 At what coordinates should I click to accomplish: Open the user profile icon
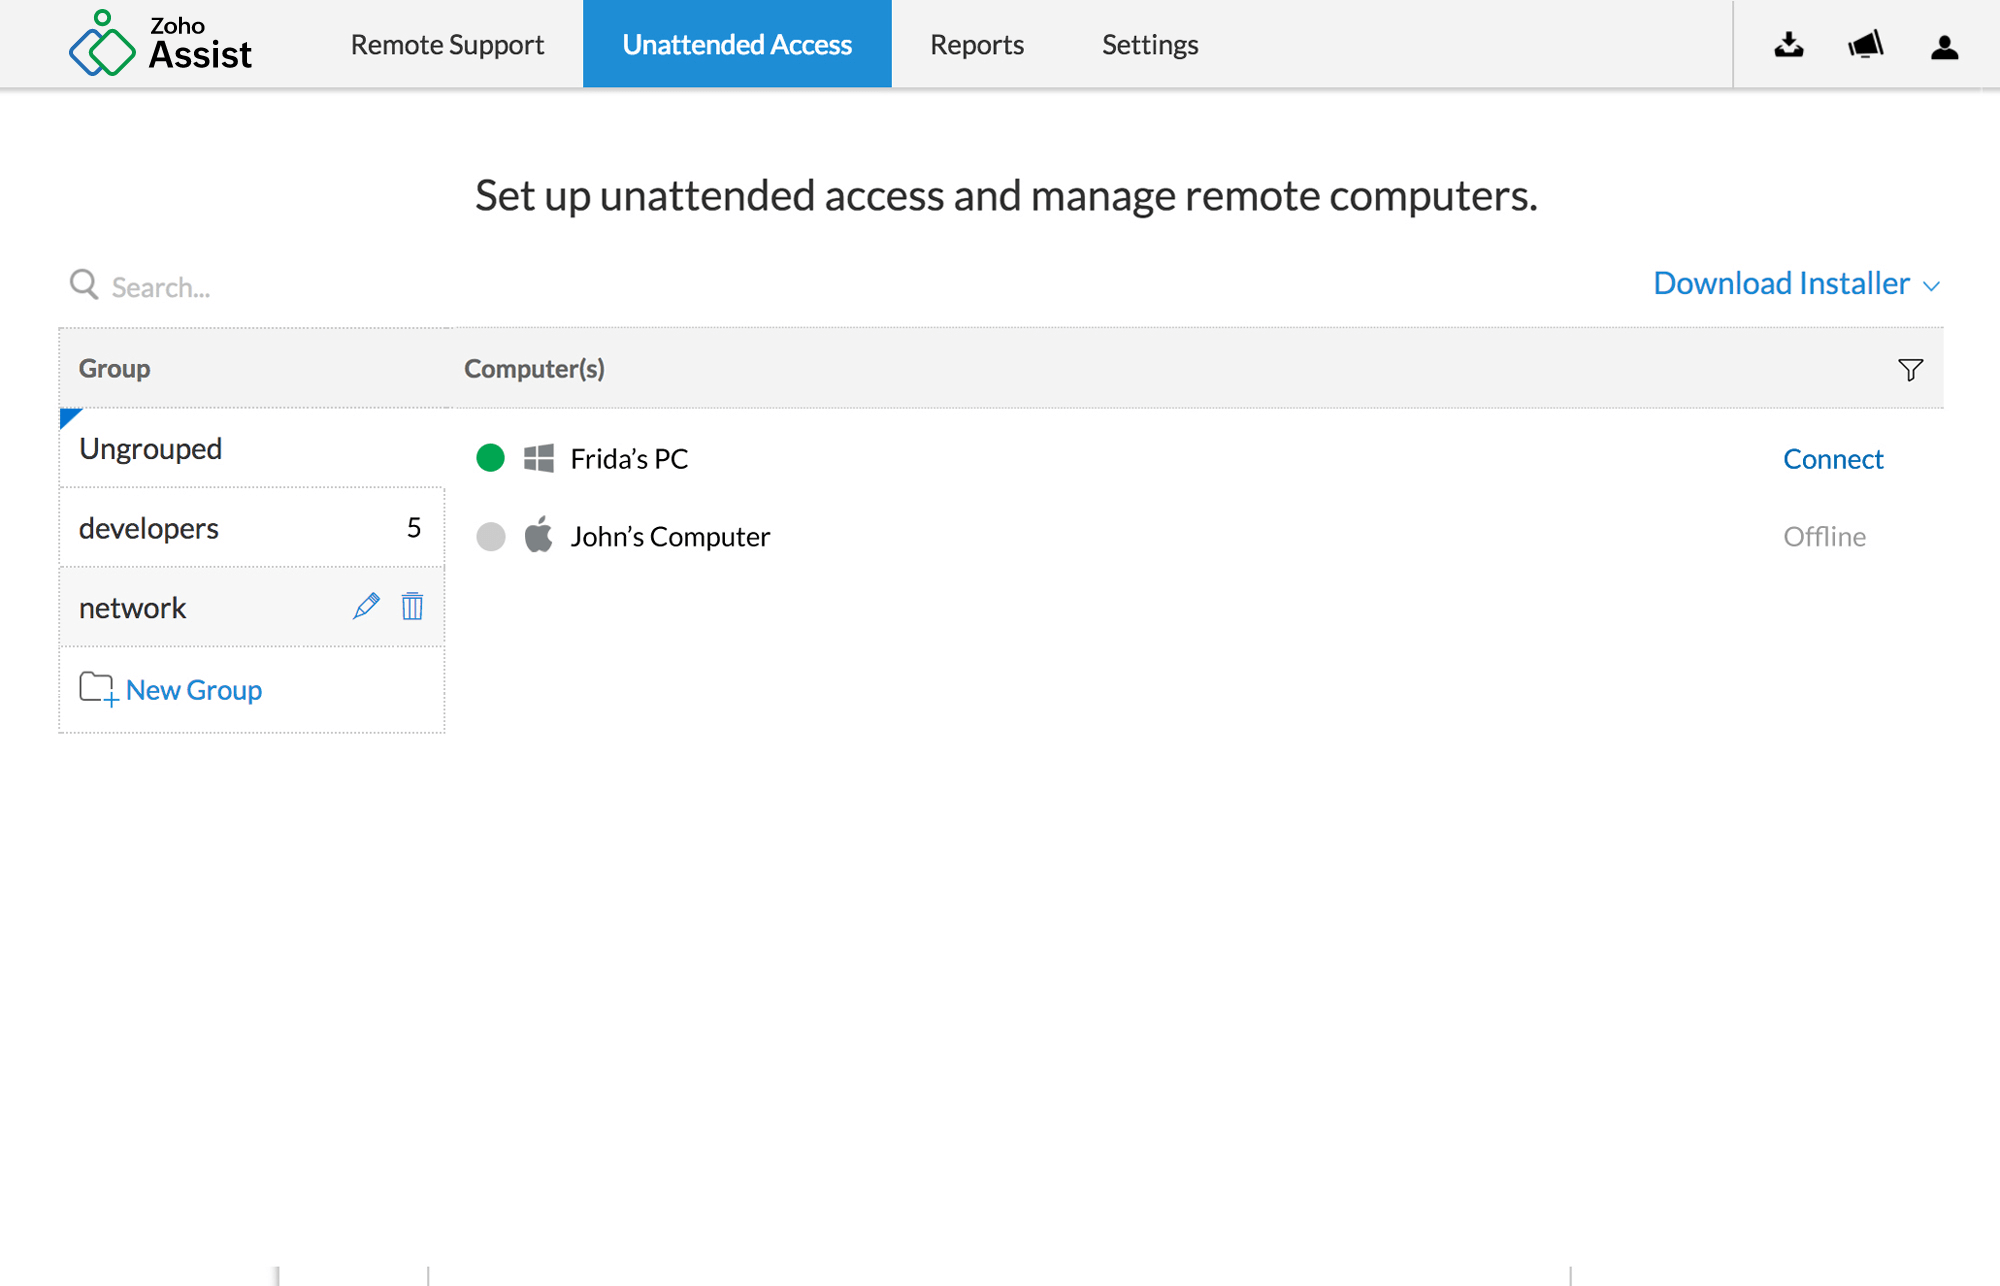1944,46
